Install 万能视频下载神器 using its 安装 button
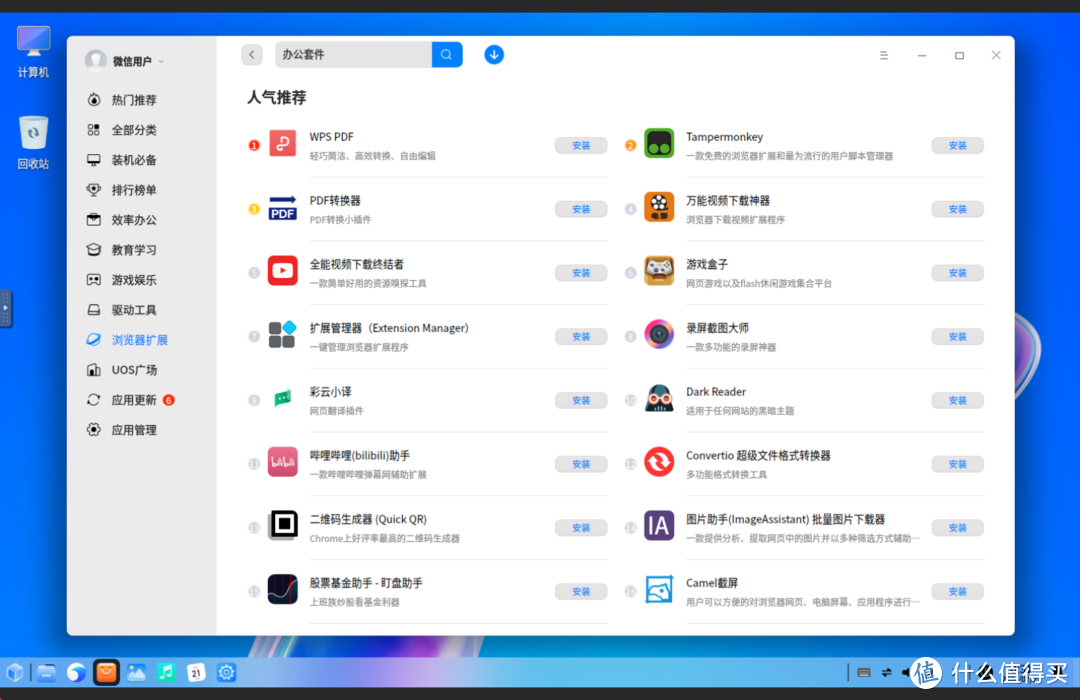Viewport: 1080px width, 700px height. (957, 209)
